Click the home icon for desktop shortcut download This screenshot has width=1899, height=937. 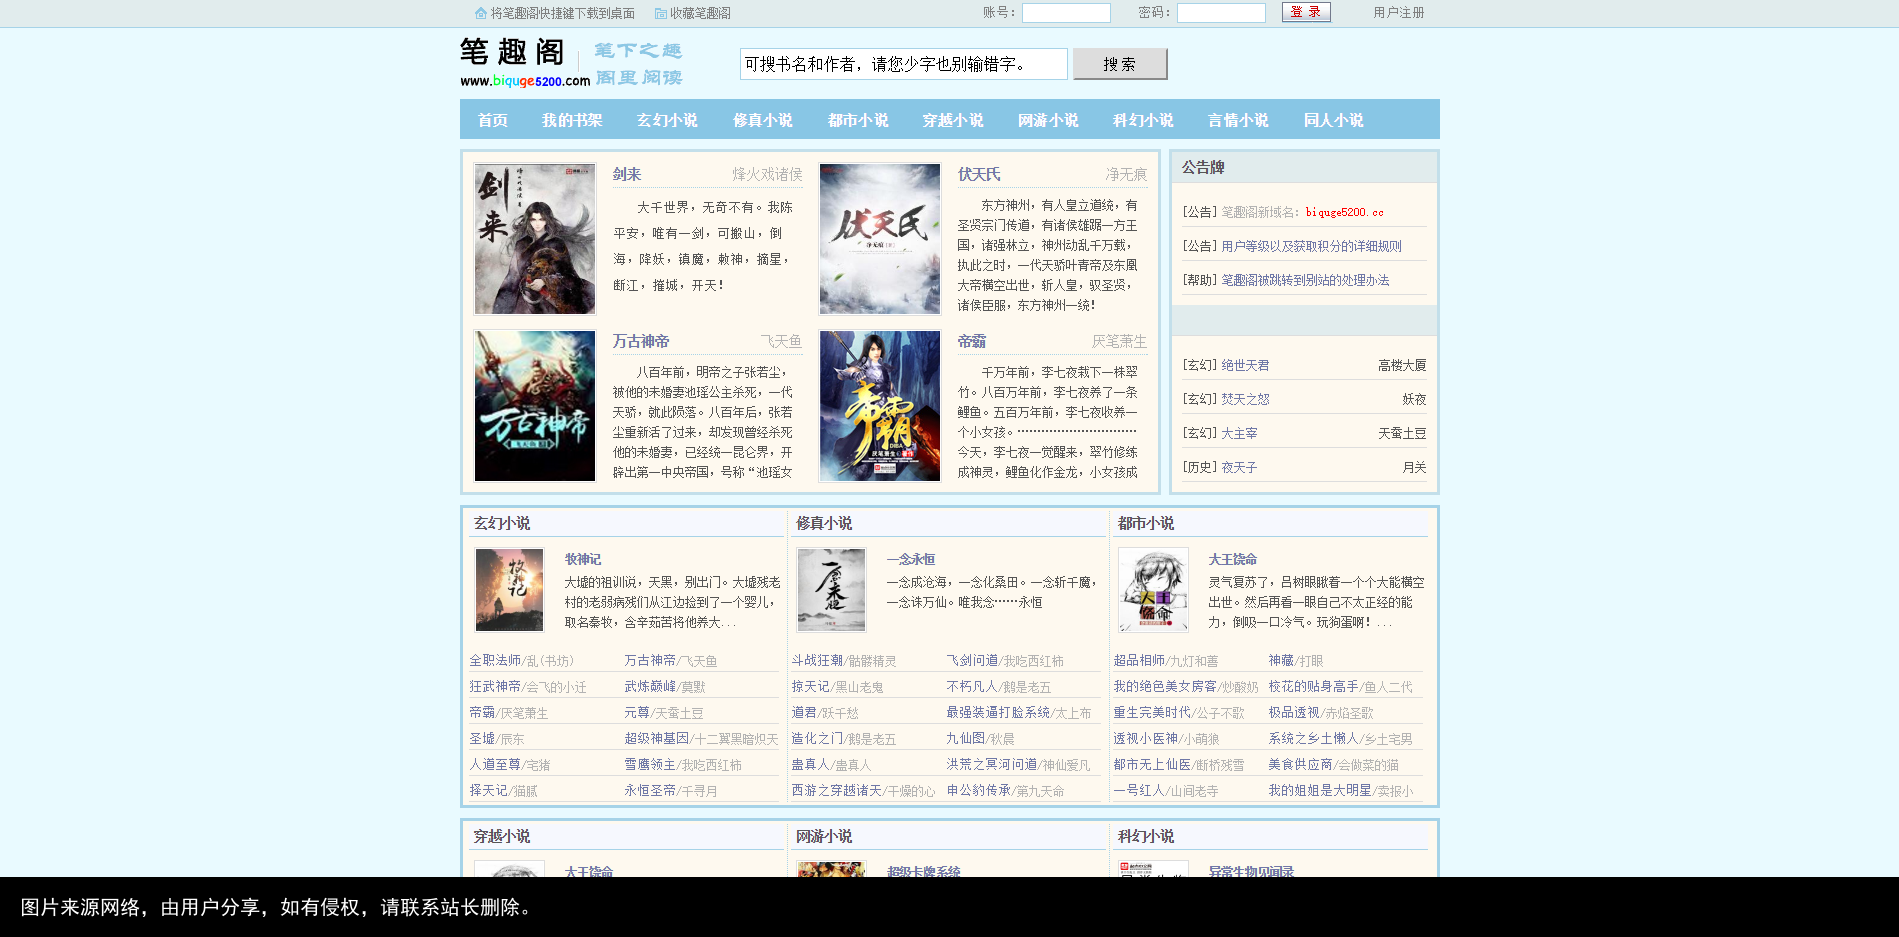(480, 14)
